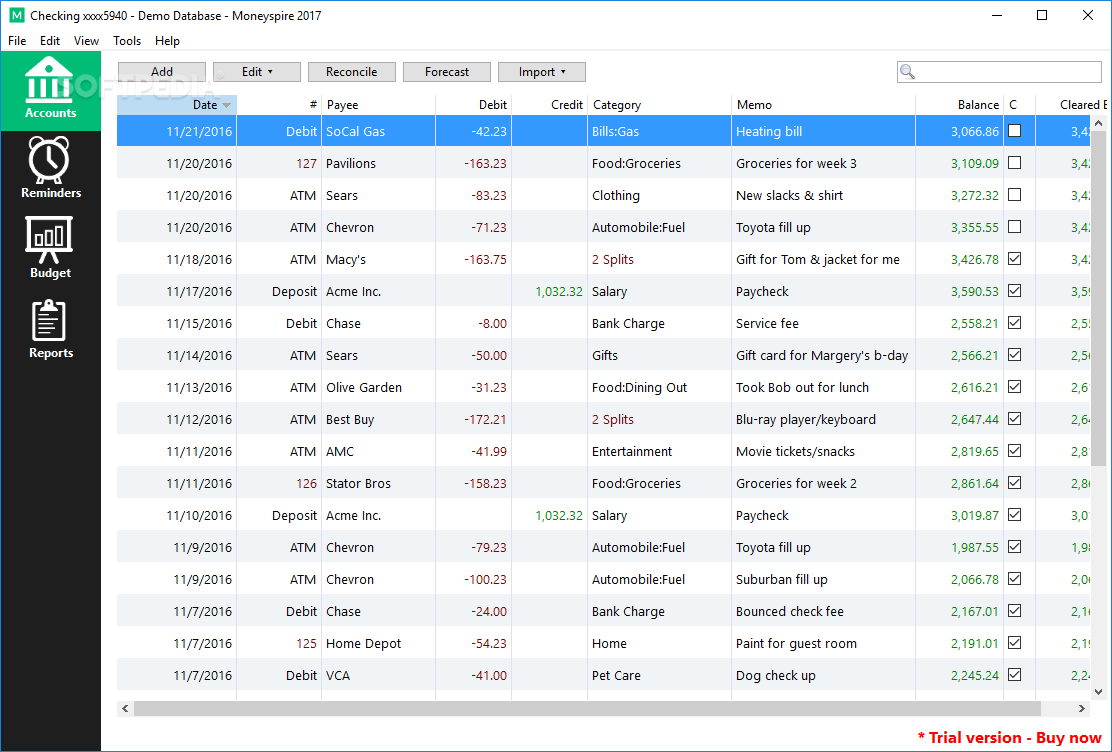This screenshot has height=752, width=1112.
Task: Click the Add button
Action: pos(162,72)
